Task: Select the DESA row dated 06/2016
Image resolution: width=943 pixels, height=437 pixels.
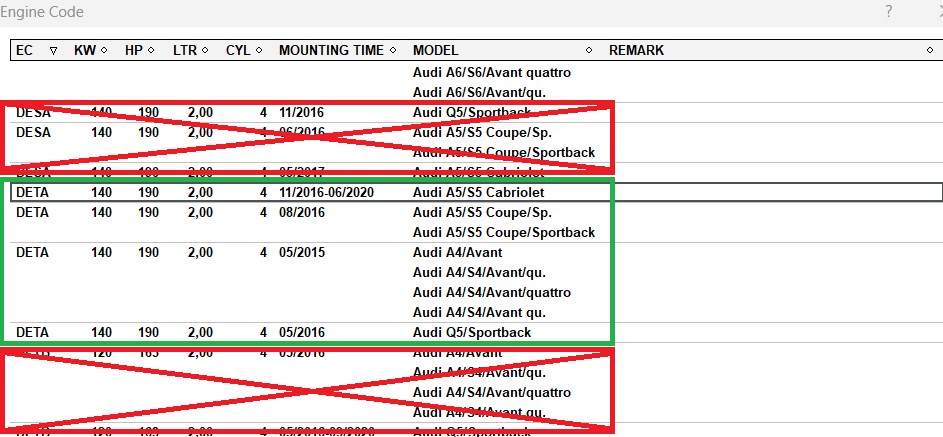Action: [300, 132]
